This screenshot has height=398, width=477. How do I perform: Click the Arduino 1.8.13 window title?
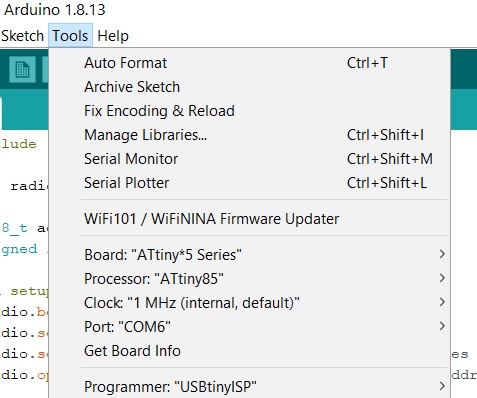pos(55,10)
